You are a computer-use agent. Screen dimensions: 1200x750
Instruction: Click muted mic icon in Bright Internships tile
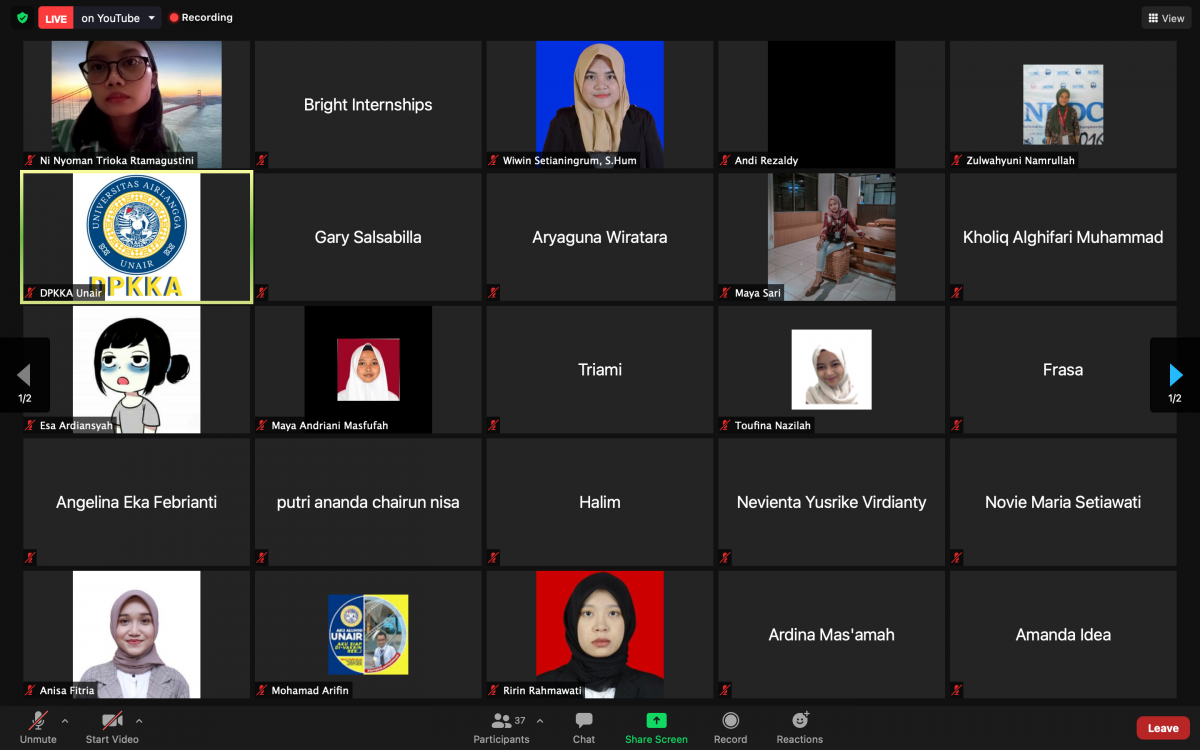[x=262, y=160]
